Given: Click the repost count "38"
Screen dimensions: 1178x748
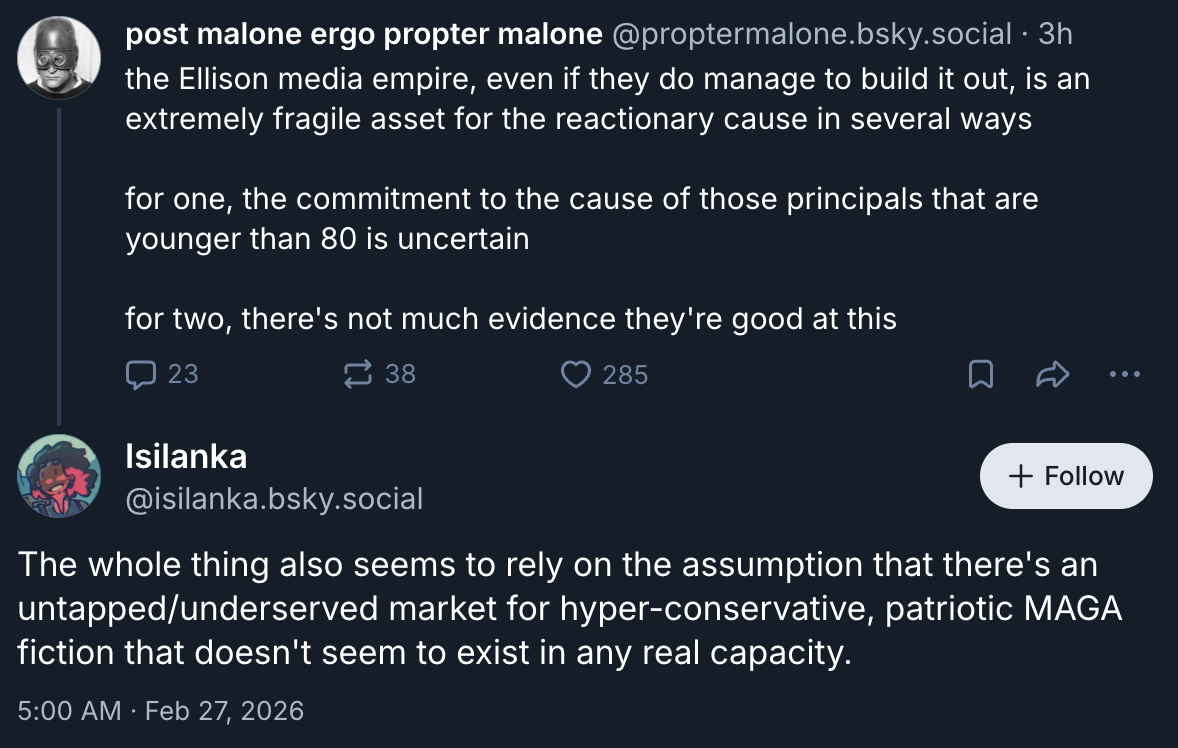Looking at the screenshot, I should tap(400, 374).
